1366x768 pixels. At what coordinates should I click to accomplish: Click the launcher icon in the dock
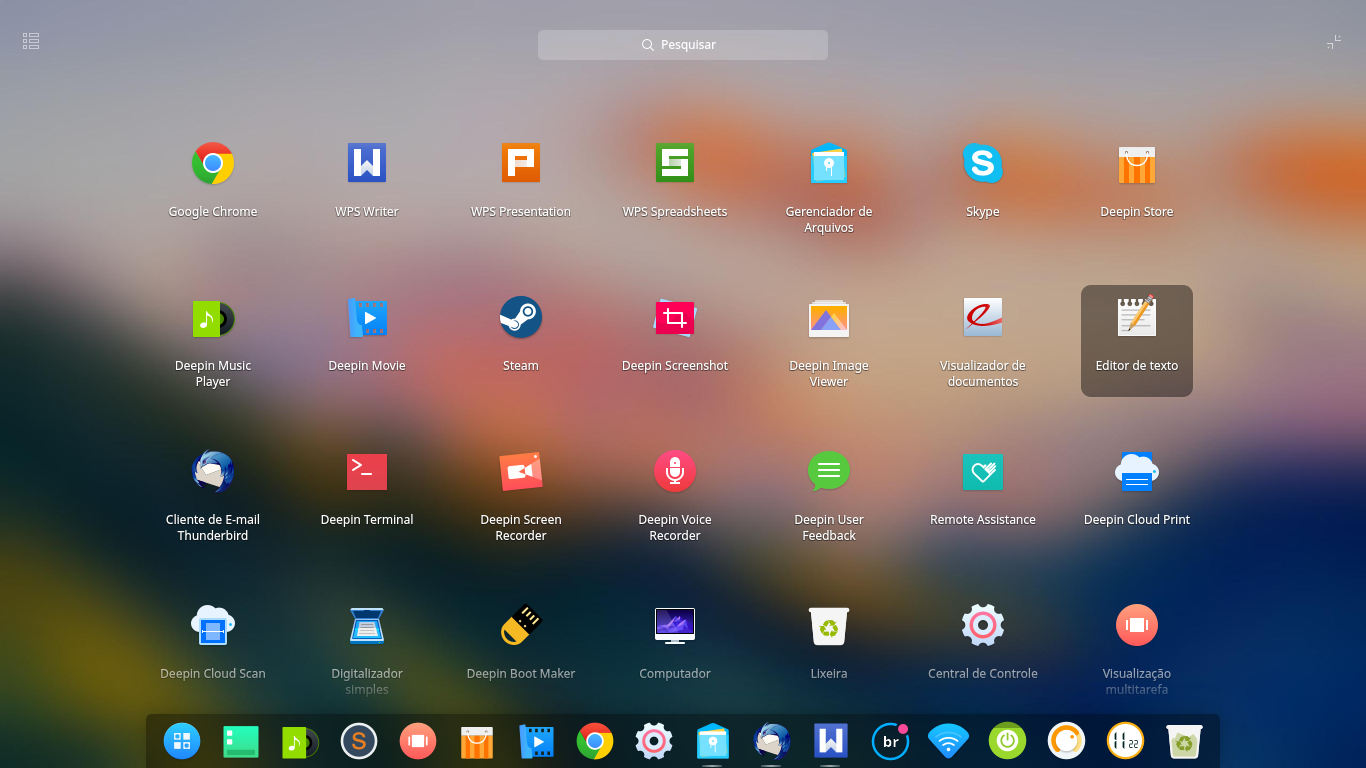pyautogui.click(x=182, y=741)
